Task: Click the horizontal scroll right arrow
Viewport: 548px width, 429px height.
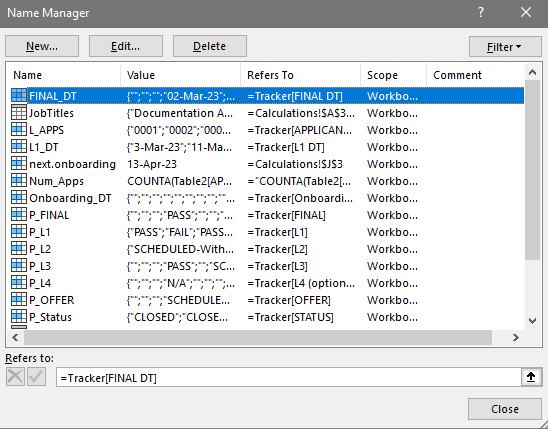Action: click(x=516, y=337)
